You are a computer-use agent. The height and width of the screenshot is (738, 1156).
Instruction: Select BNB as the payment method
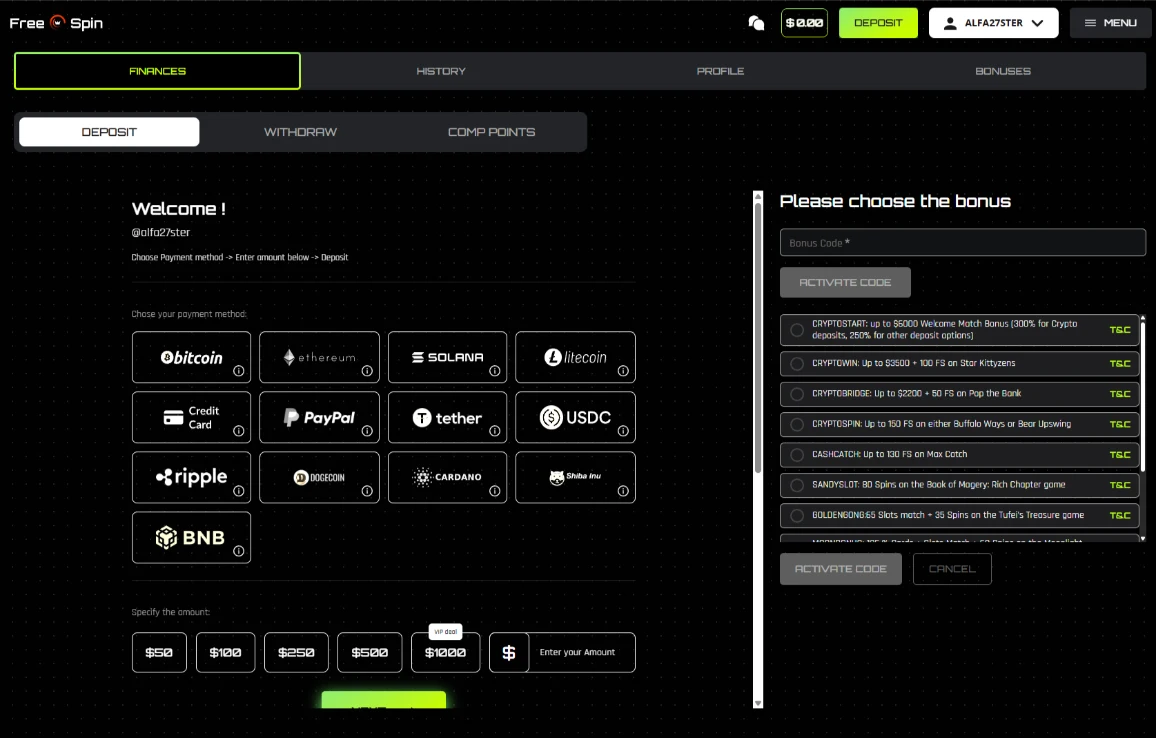(x=191, y=537)
